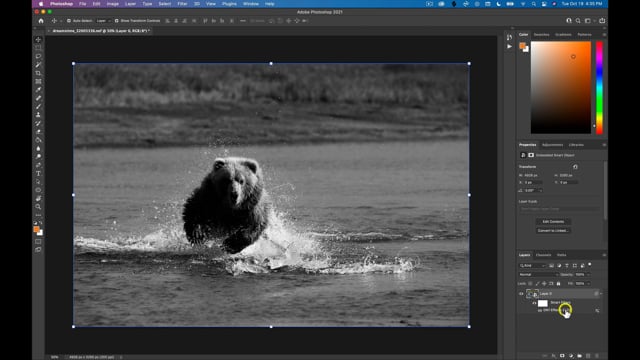Open the Layer menu in menu bar
Image resolution: width=640 pixels, height=360 pixels.
(x=130, y=4)
